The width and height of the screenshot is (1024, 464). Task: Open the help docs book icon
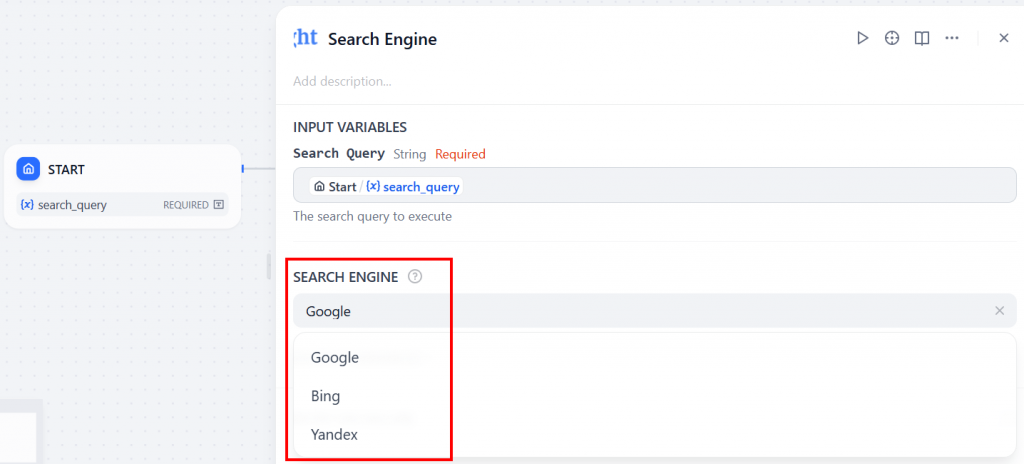click(x=922, y=38)
